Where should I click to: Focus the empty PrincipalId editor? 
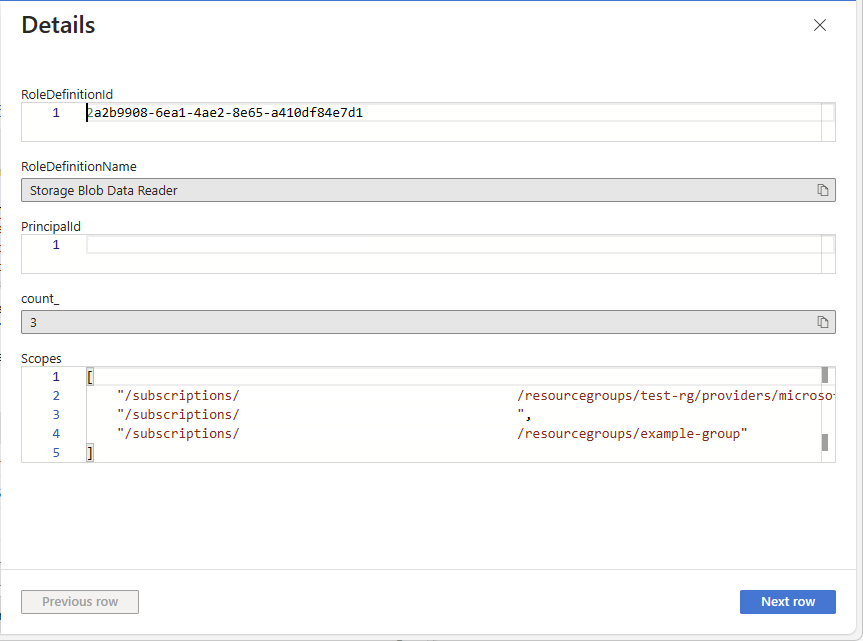pos(450,245)
